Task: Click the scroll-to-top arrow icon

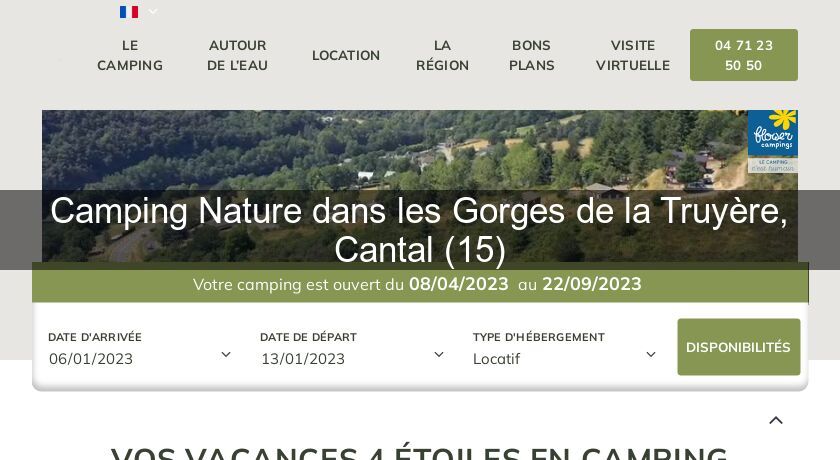Action: 776,420
